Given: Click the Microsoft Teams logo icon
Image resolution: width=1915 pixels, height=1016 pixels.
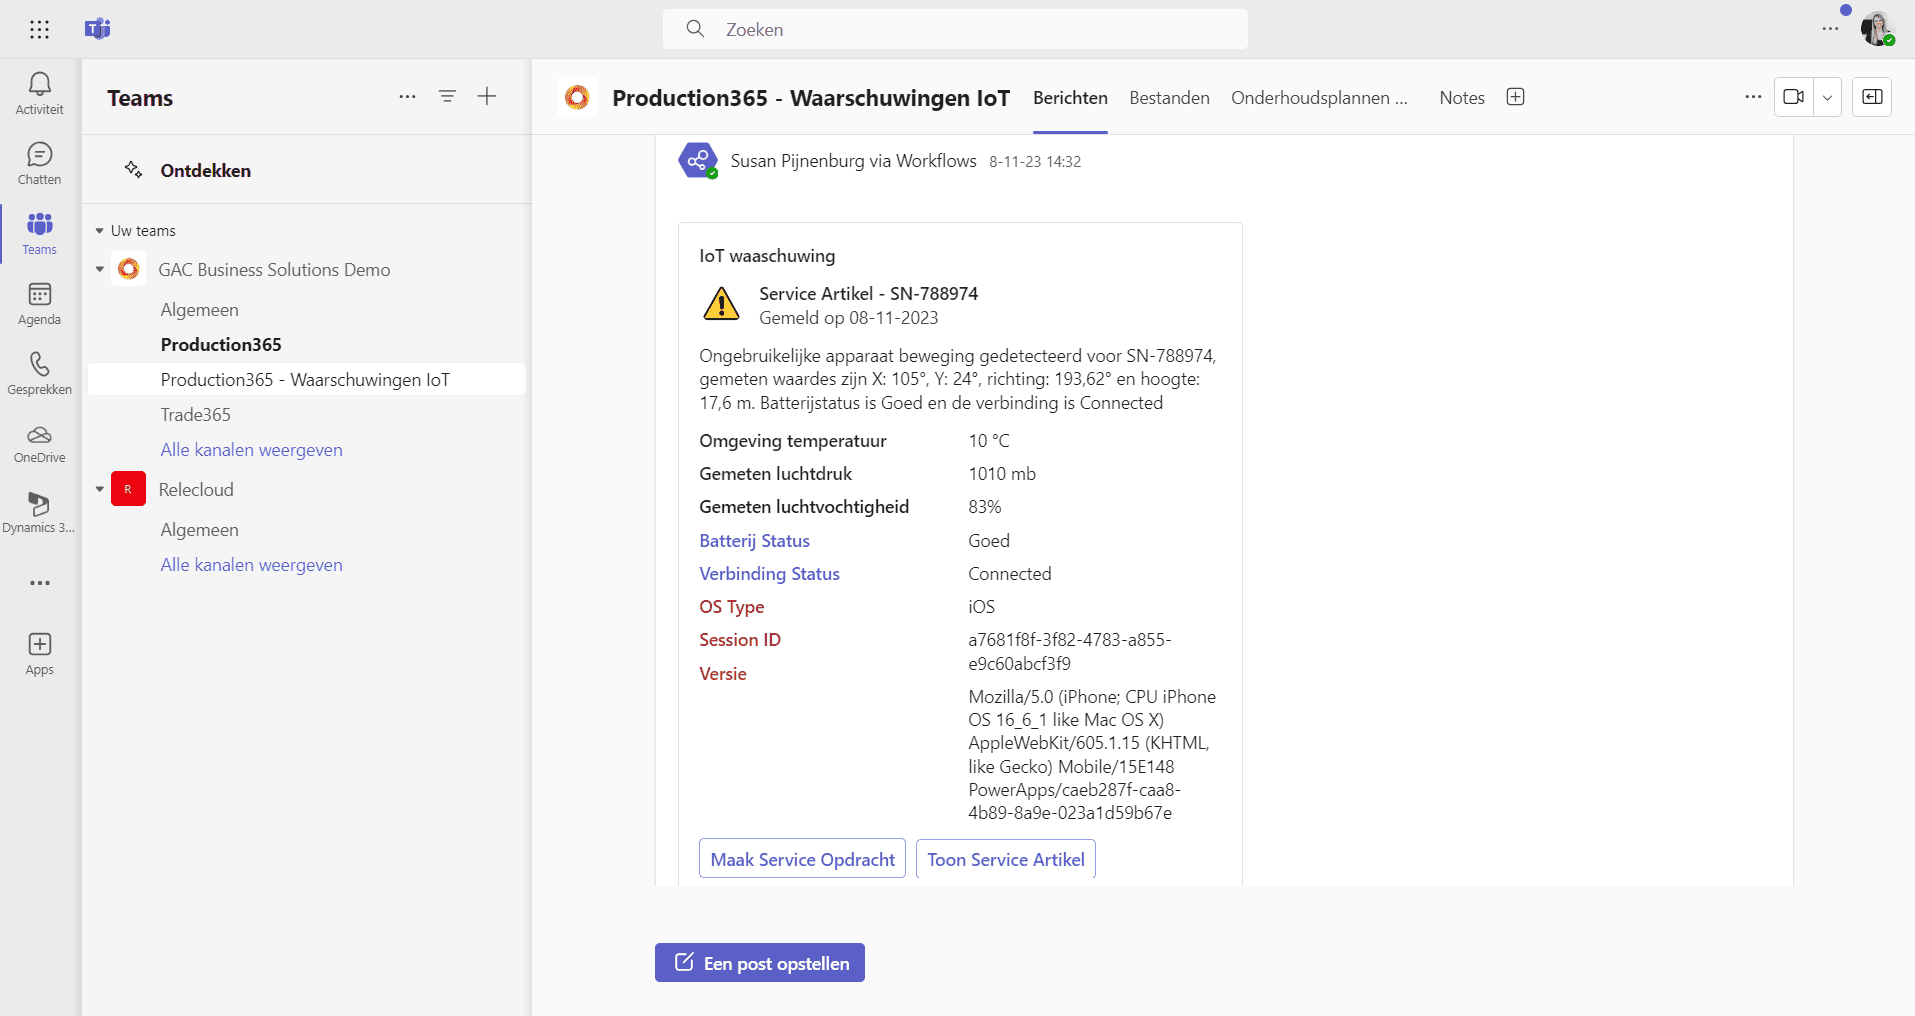Looking at the screenshot, I should [97, 29].
